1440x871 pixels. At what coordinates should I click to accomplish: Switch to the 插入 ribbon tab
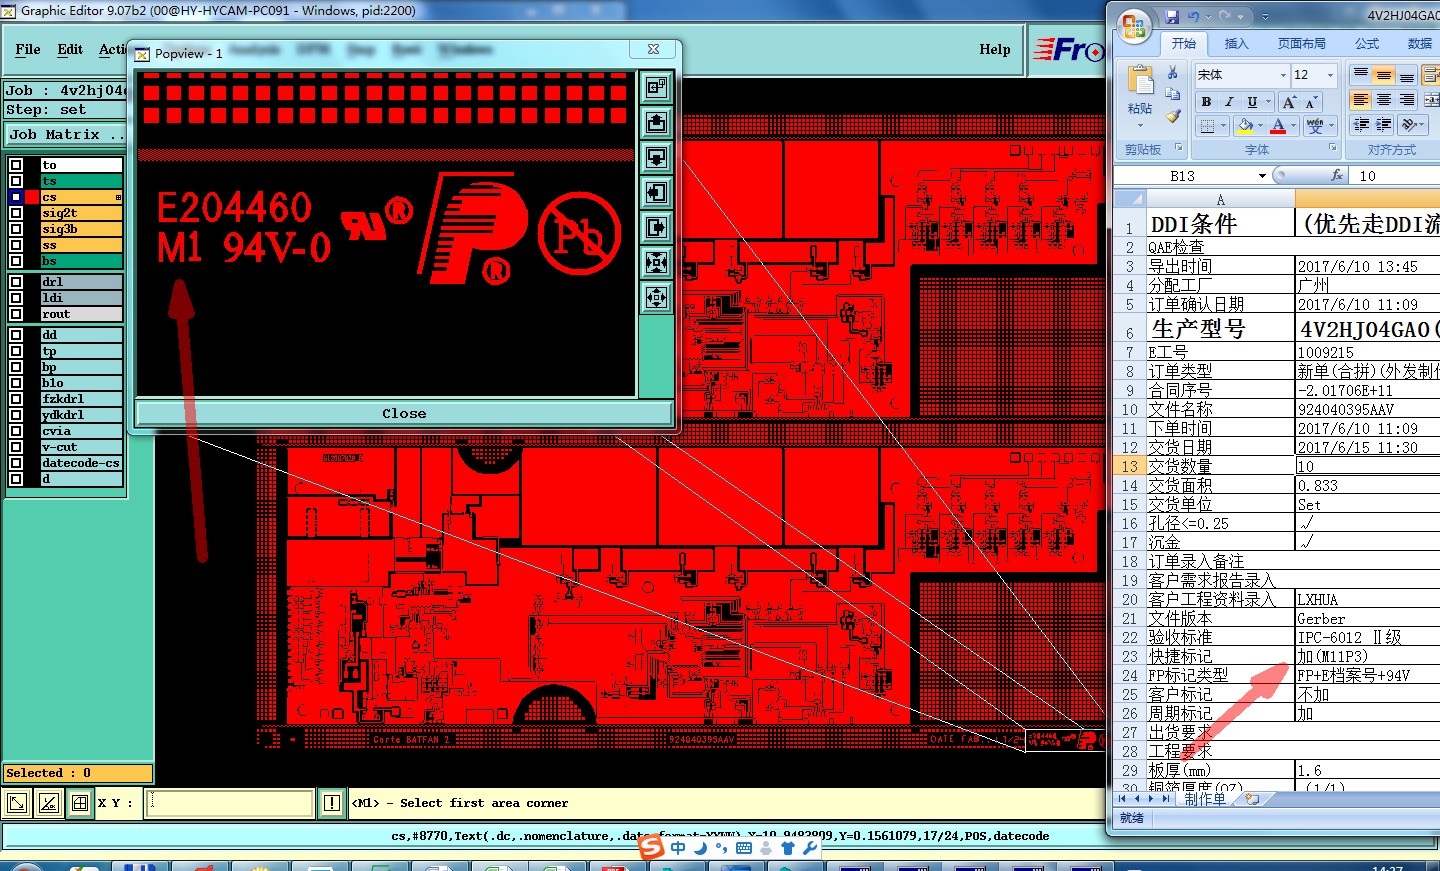1237,44
